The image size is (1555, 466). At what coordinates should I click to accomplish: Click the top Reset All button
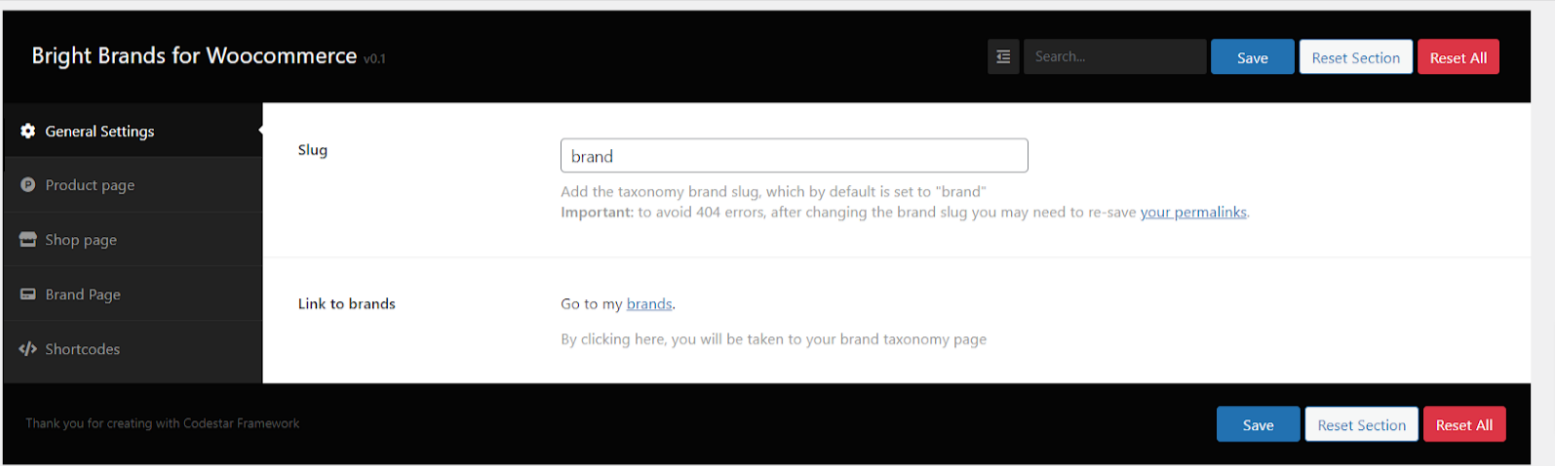click(x=1458, y=57)
